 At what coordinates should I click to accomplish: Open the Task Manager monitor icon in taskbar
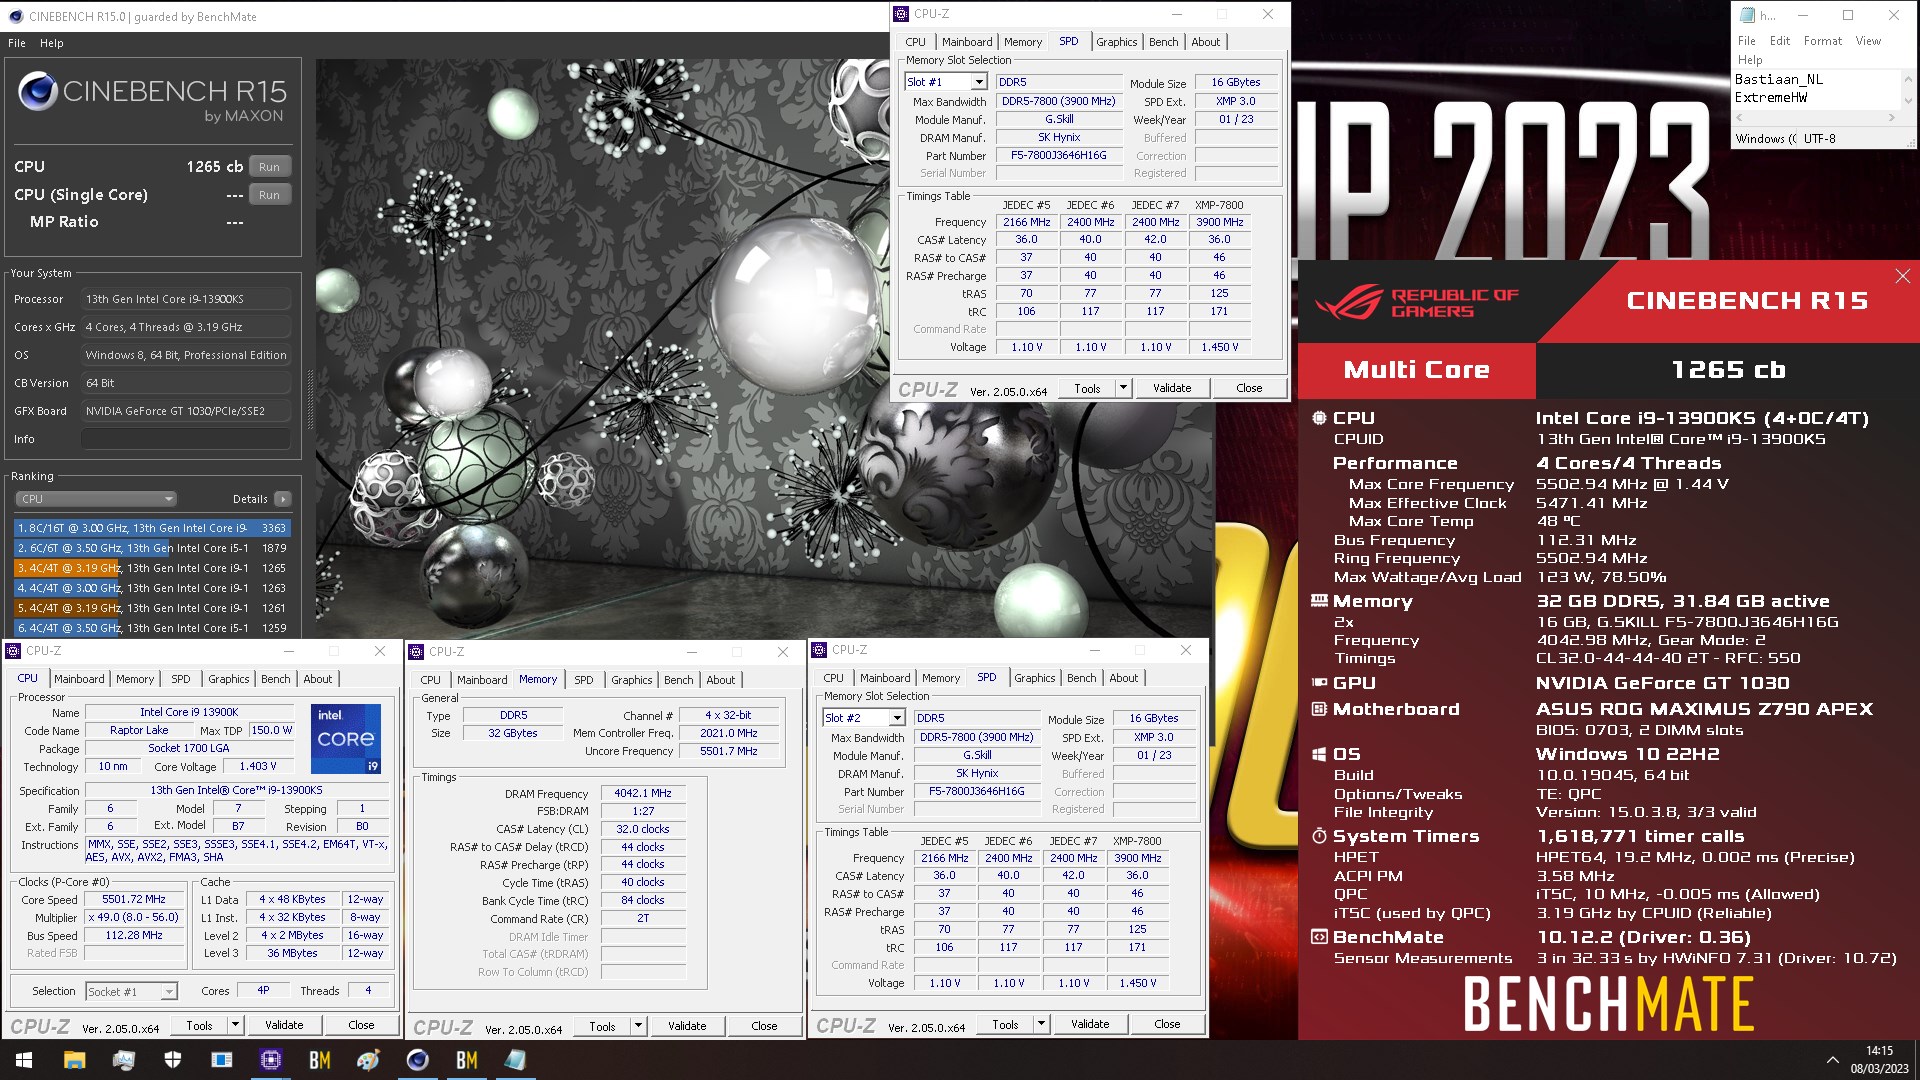pos(123,1060)
